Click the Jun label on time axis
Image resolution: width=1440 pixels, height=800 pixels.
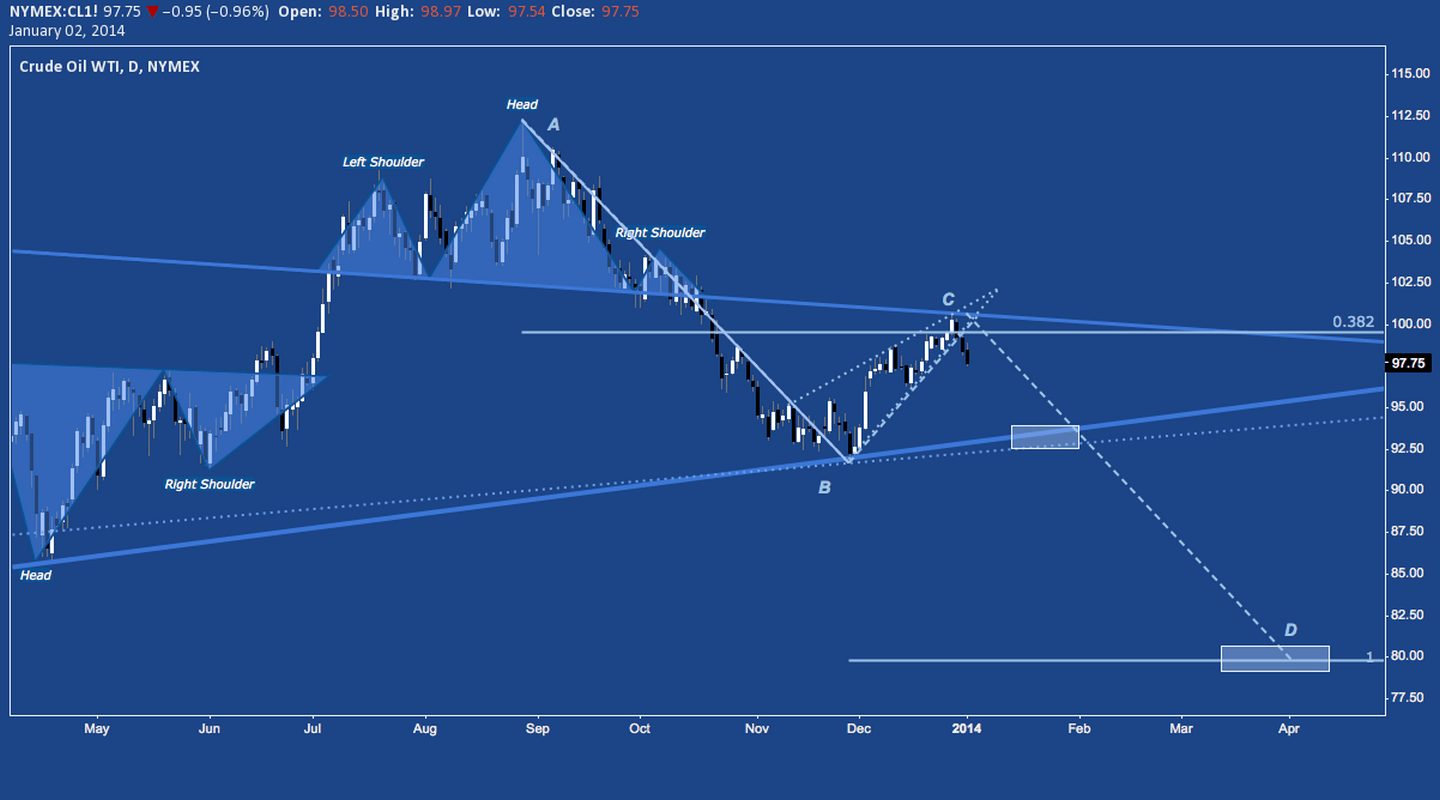209,729
